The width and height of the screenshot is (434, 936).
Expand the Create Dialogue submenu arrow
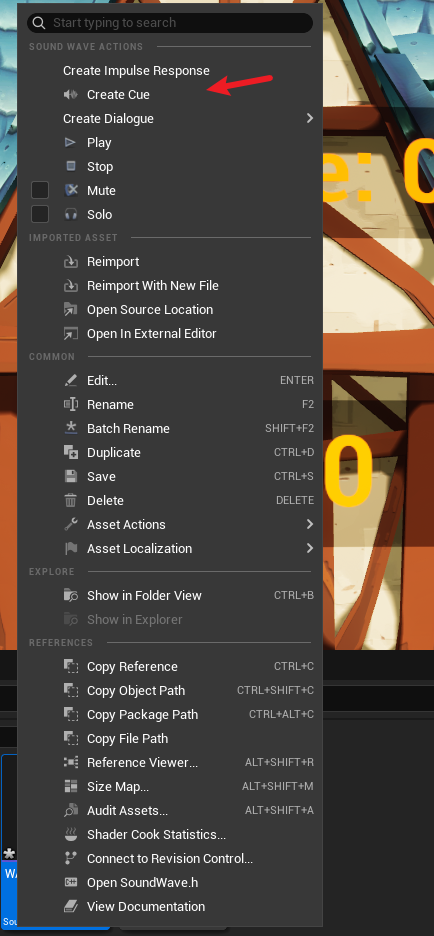pyautogui.click(x=309, y=118)
